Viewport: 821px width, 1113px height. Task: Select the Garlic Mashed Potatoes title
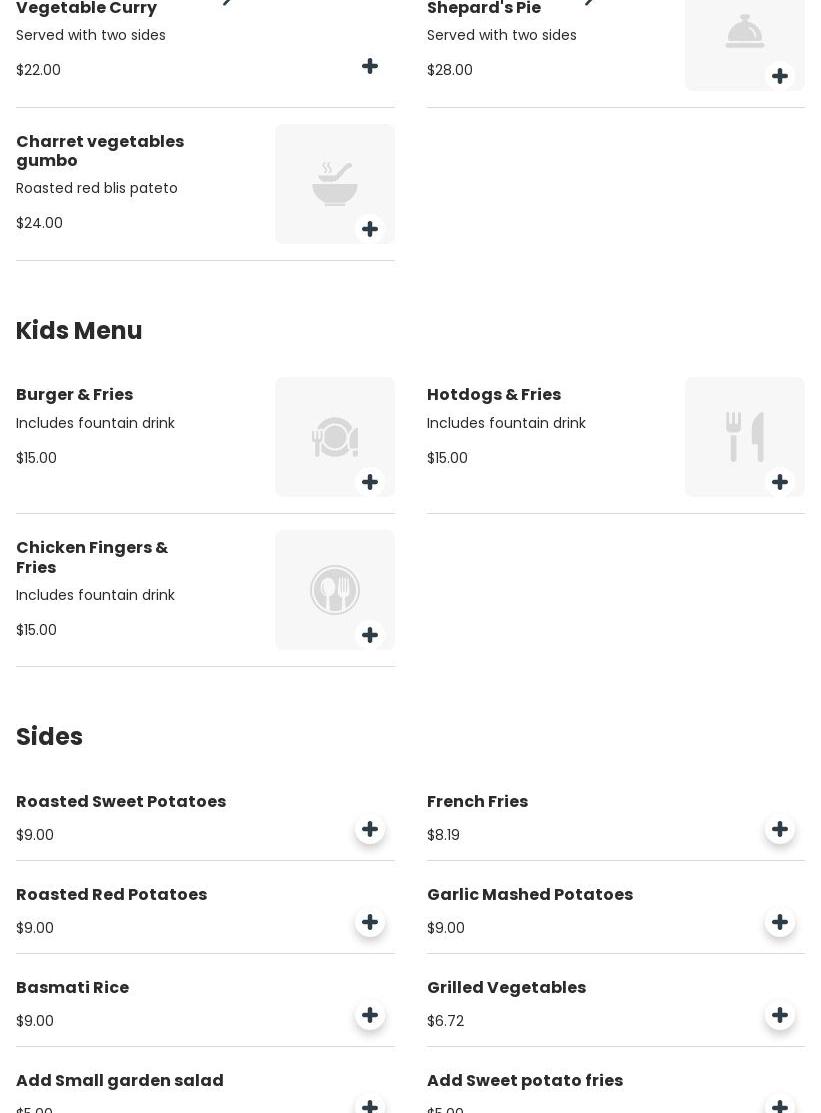[530, 895]
